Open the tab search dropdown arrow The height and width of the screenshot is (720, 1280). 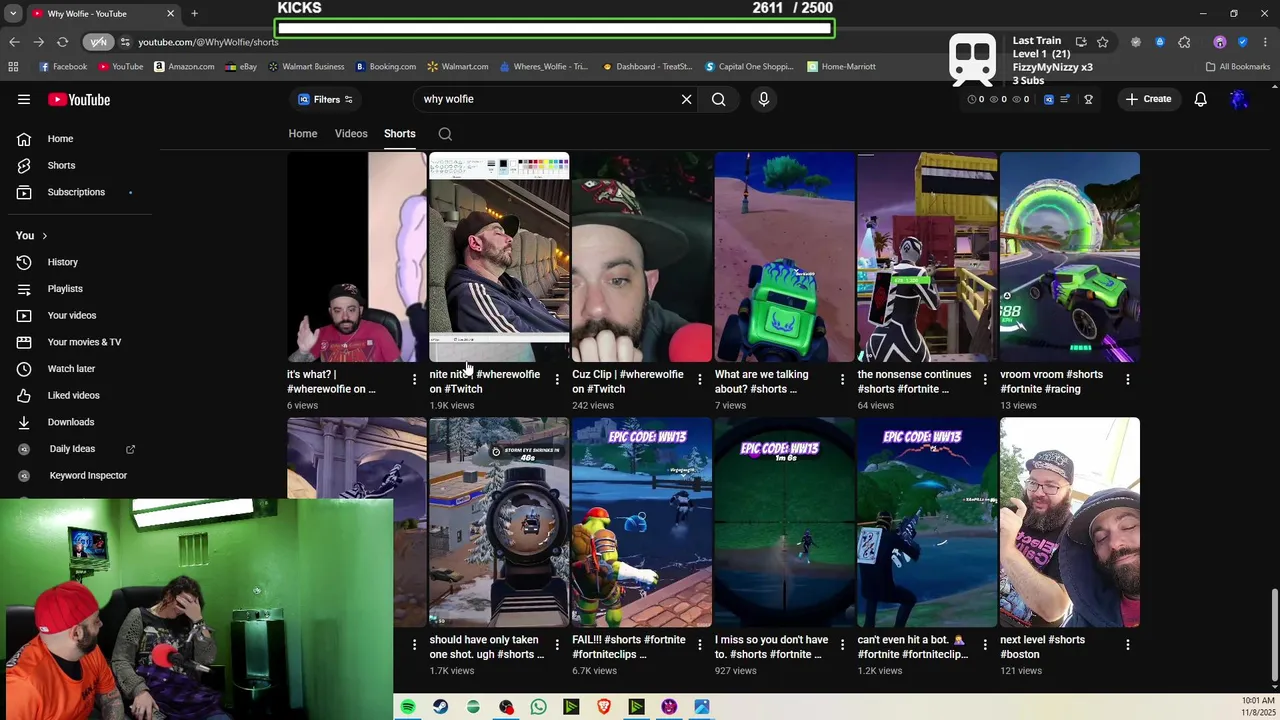coord(13,14)
